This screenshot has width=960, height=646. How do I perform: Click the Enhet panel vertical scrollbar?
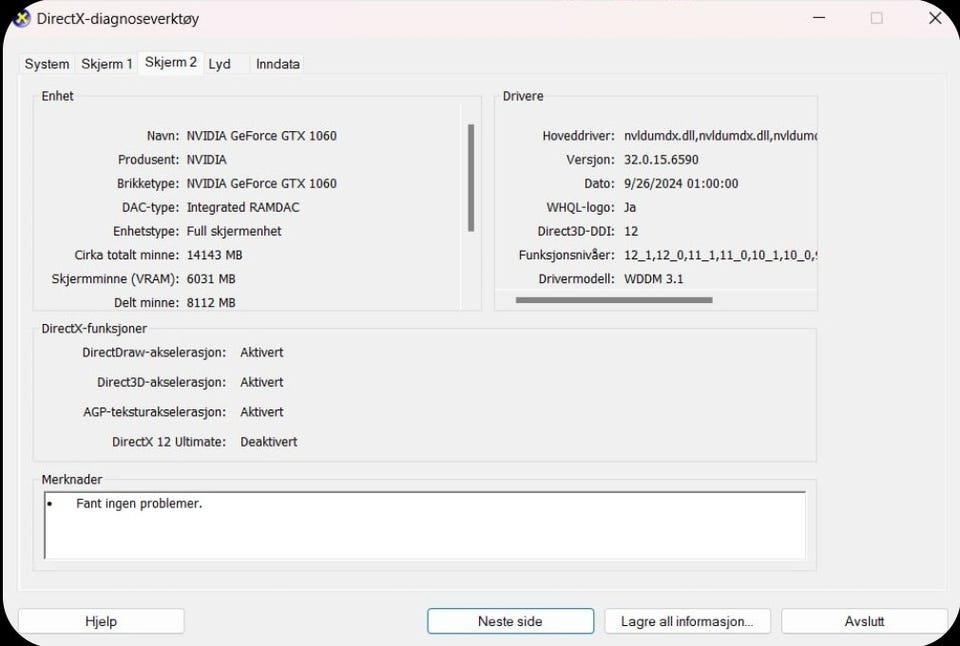(471, 178)
